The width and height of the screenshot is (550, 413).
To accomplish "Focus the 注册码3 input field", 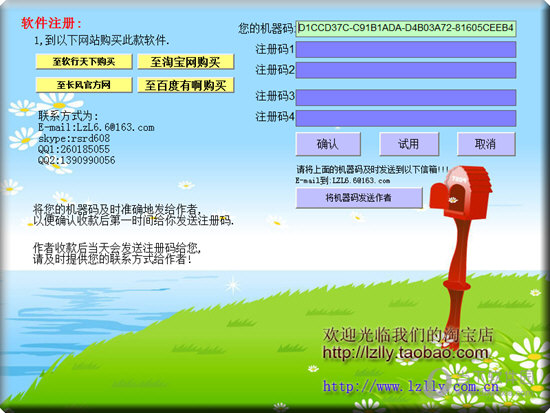I will pos(406,98).
